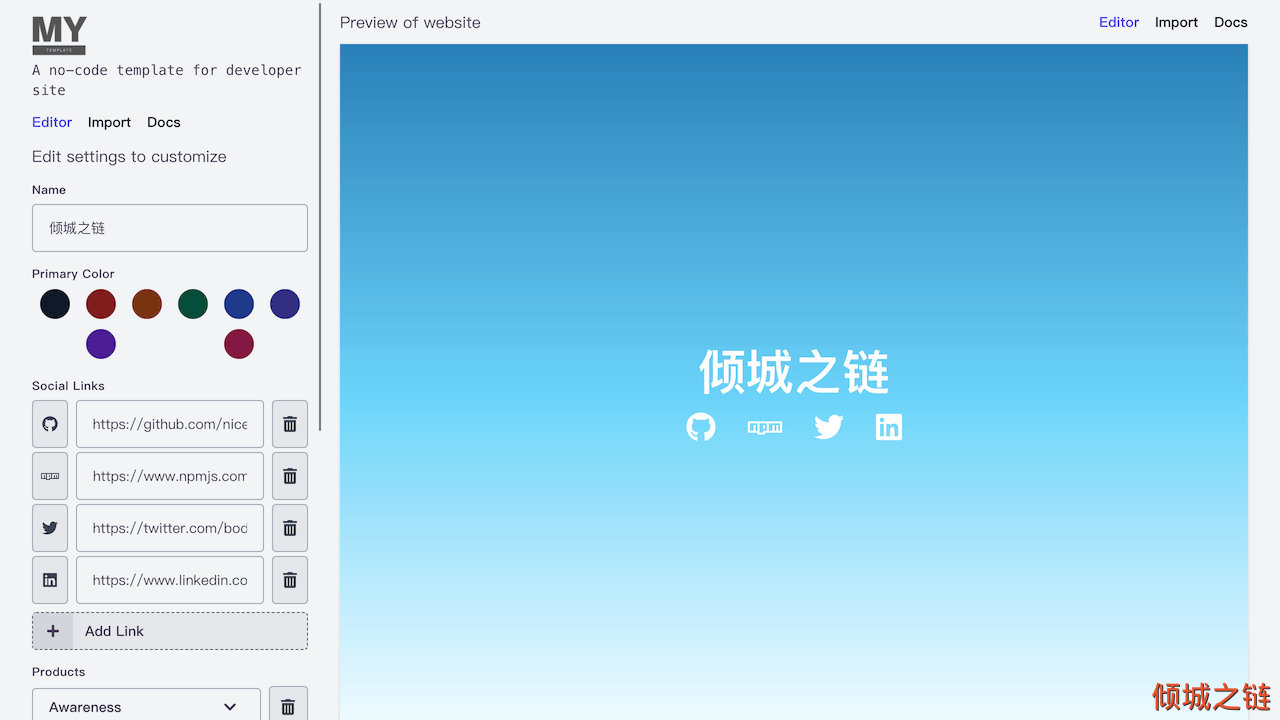Pick the indigo primary color swatch
This screenshot has width=1280, height=720.
pos(285,304)
